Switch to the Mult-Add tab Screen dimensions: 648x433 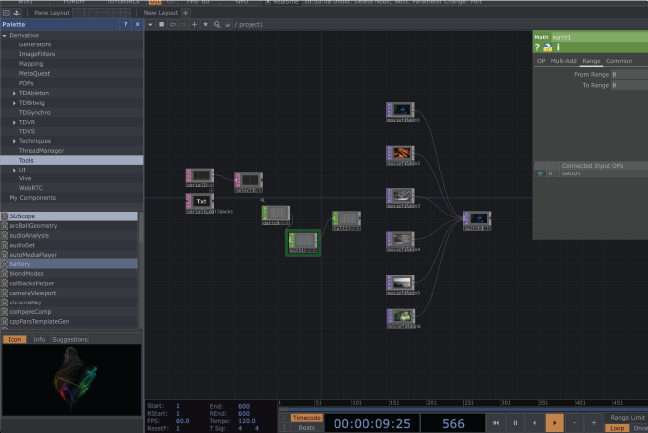coord(563,61)
